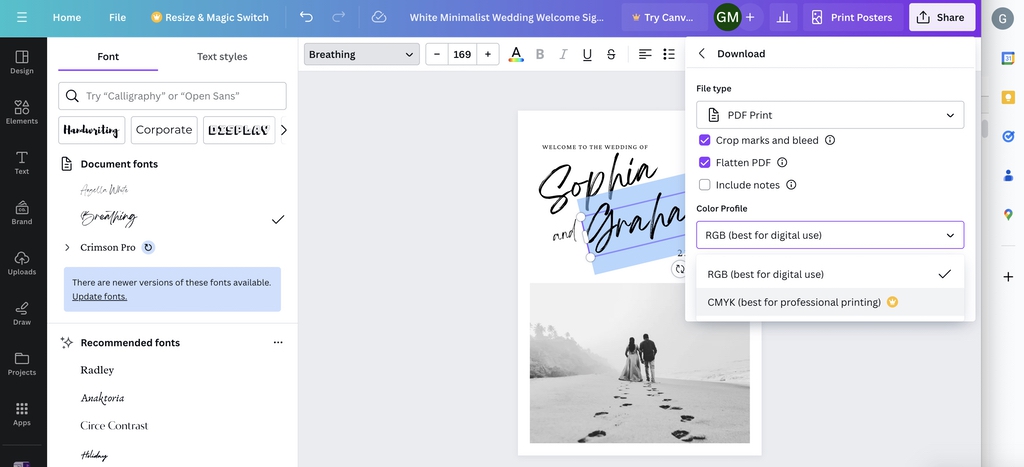This screenshot has width=1024, height=467.
Task: Open the File type PDF Print dropdown
Action: click(829, 115)
